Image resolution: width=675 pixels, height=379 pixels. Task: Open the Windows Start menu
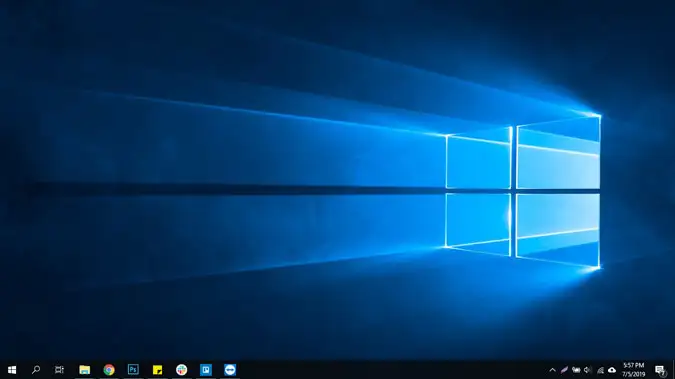(x=12, y=370)
